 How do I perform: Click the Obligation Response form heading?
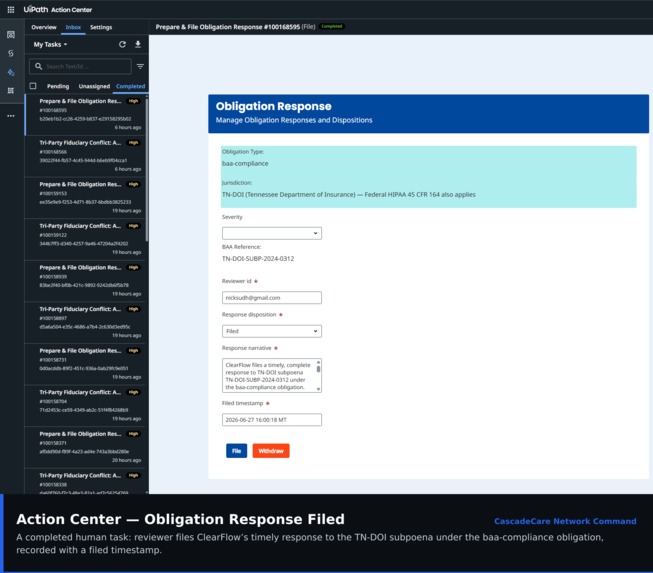[x=274, y=107]
